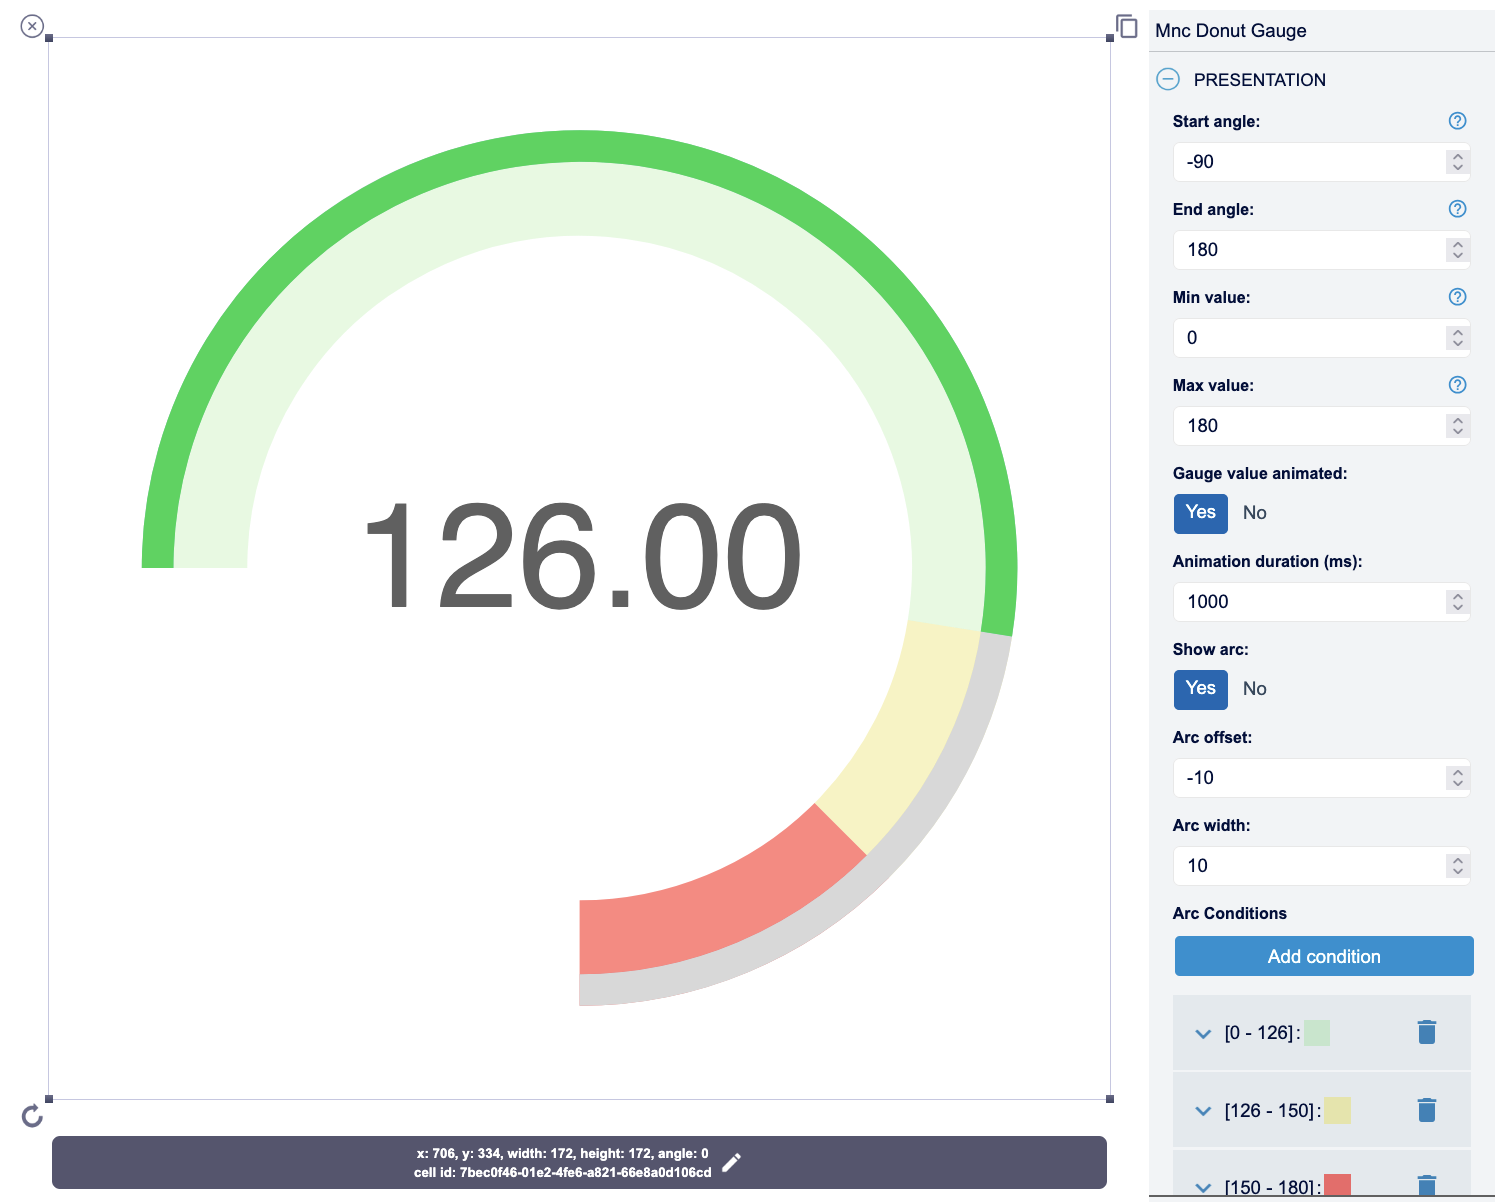Delete the [0 - 126] arc condition

[x=1427, y=1032]
